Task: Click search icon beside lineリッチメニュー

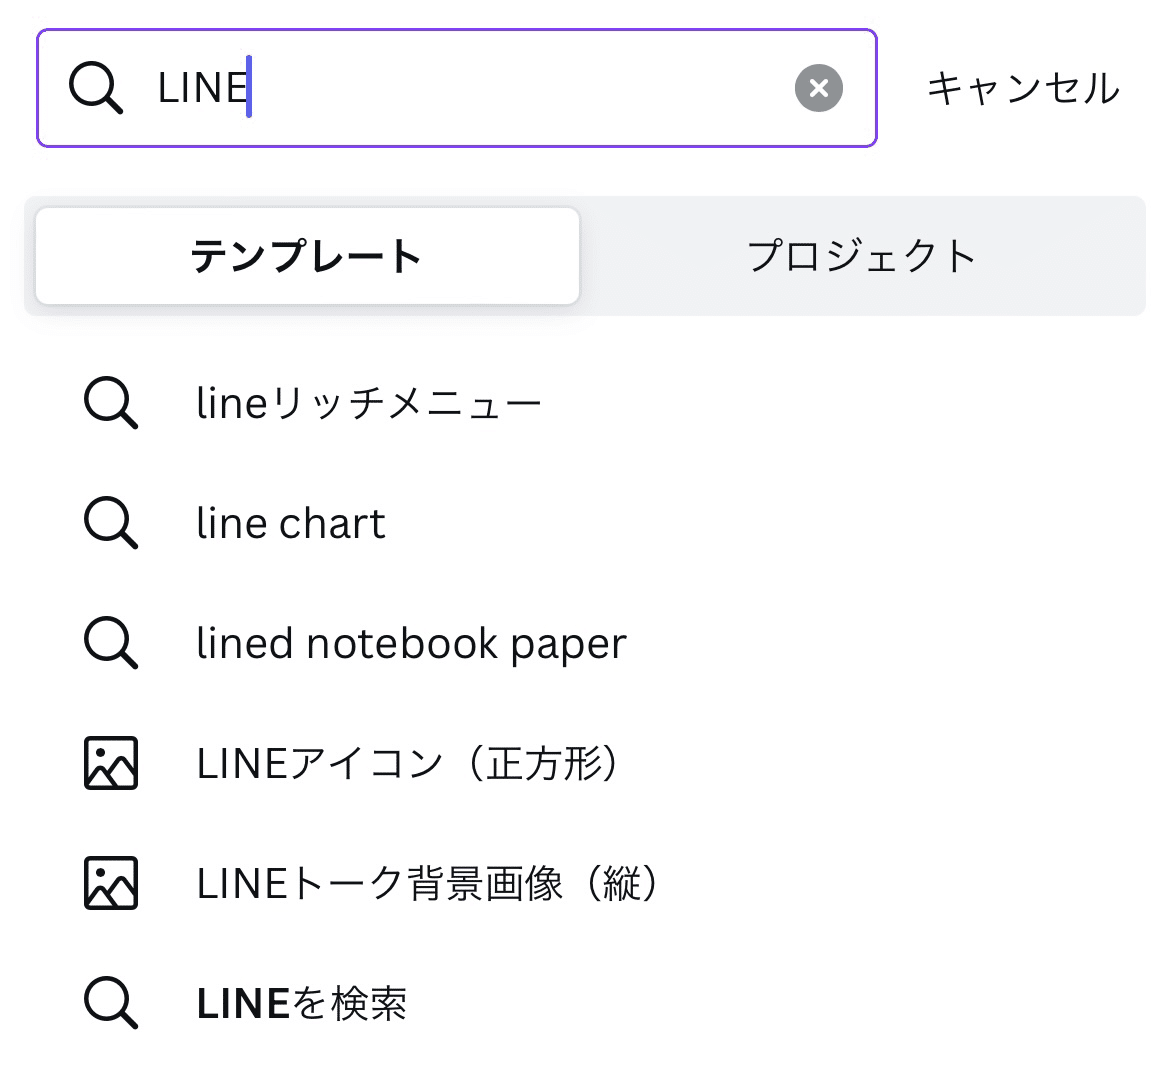Action: click(110, 403)
